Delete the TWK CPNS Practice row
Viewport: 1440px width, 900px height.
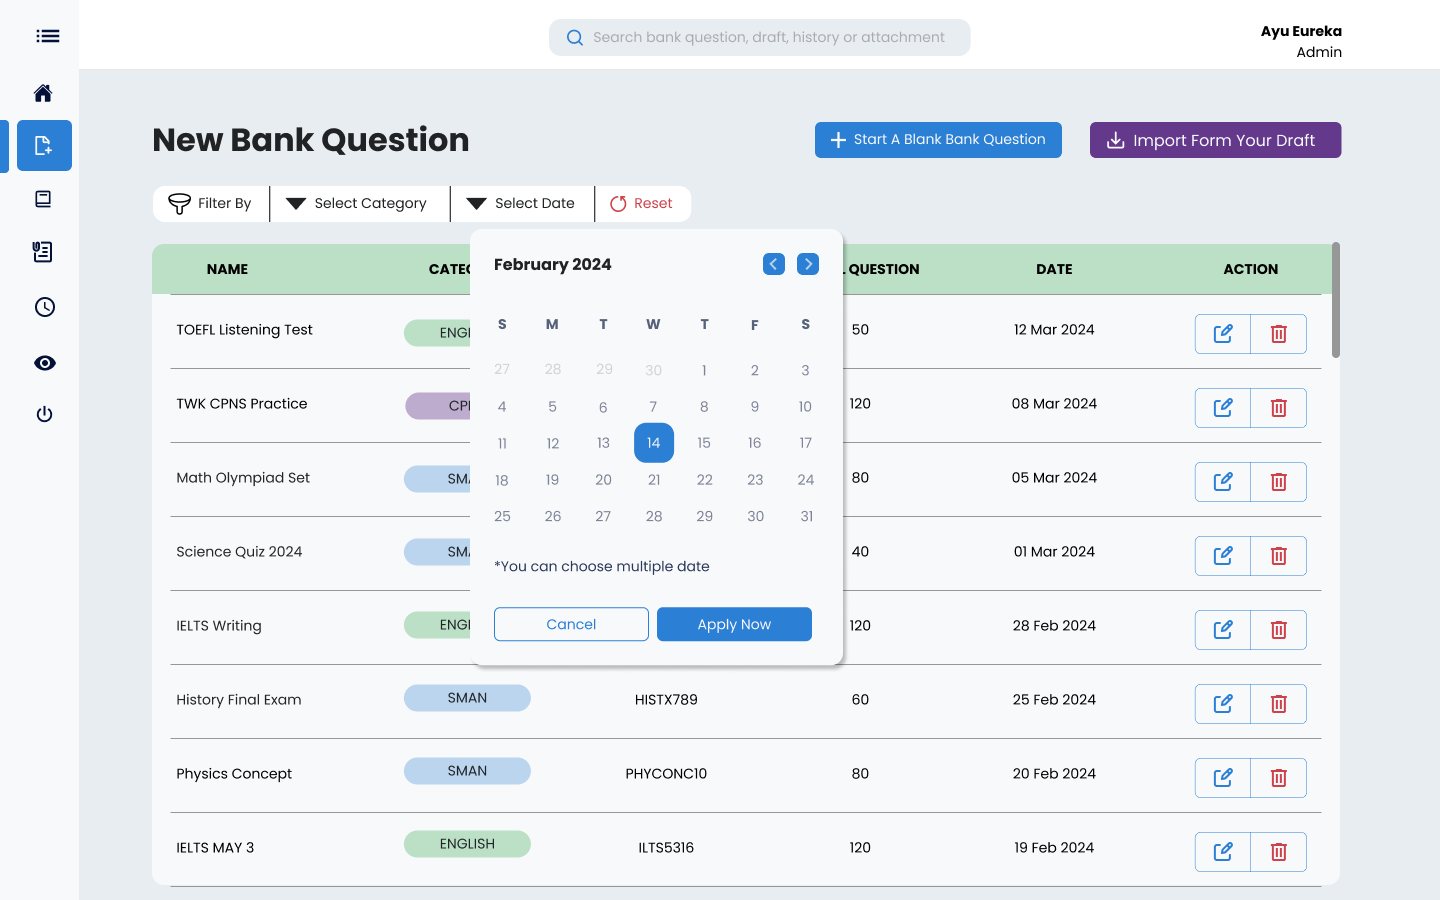(x=1279, y=408)
